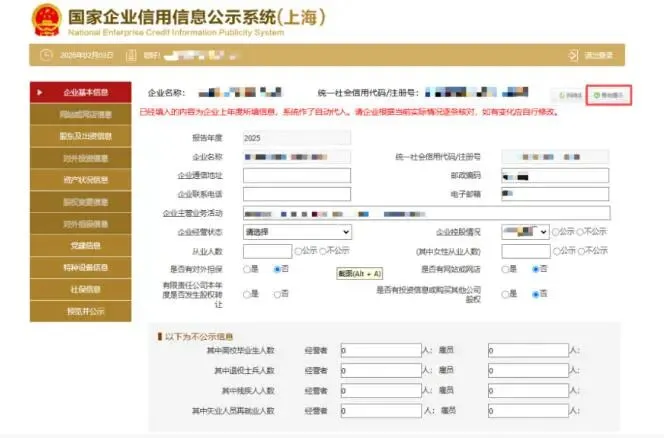Click the 企业经营状态 underlined label
The height and width of the screenshot is (438, 664).
pyautogui.click(x=200, y=232)
